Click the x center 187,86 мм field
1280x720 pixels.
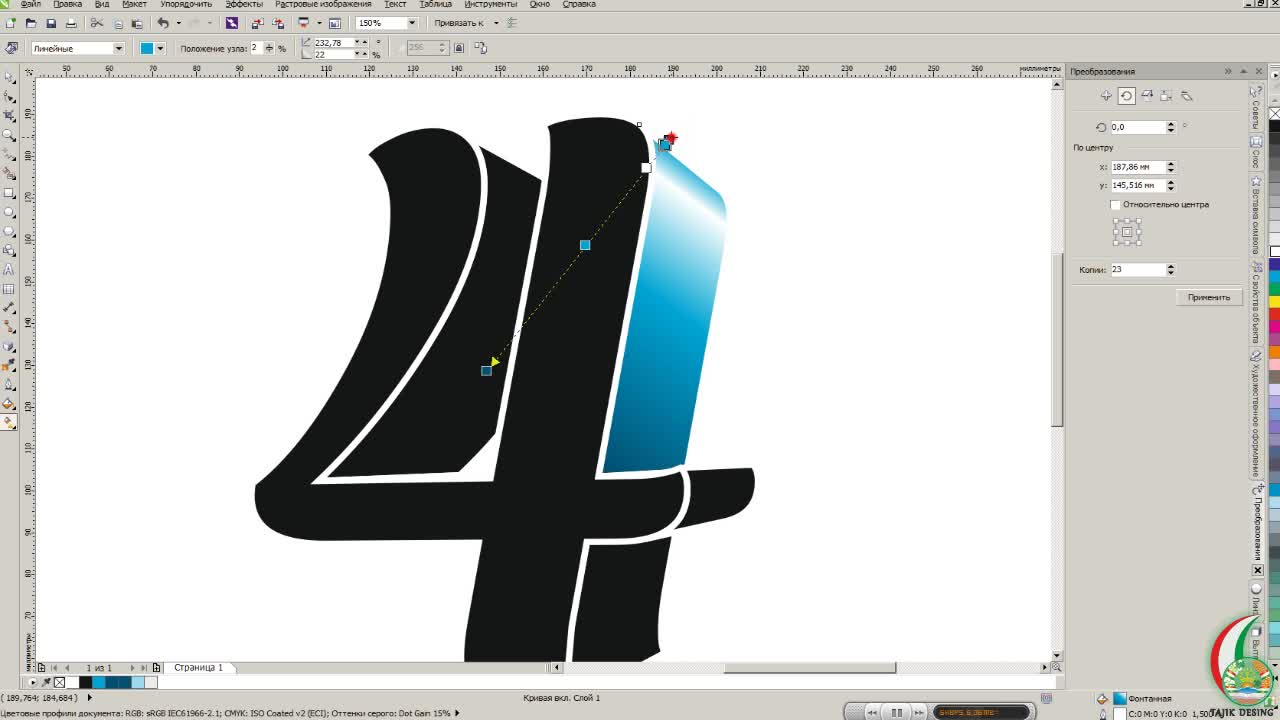pyautogui.click(x=1138, y=167)
